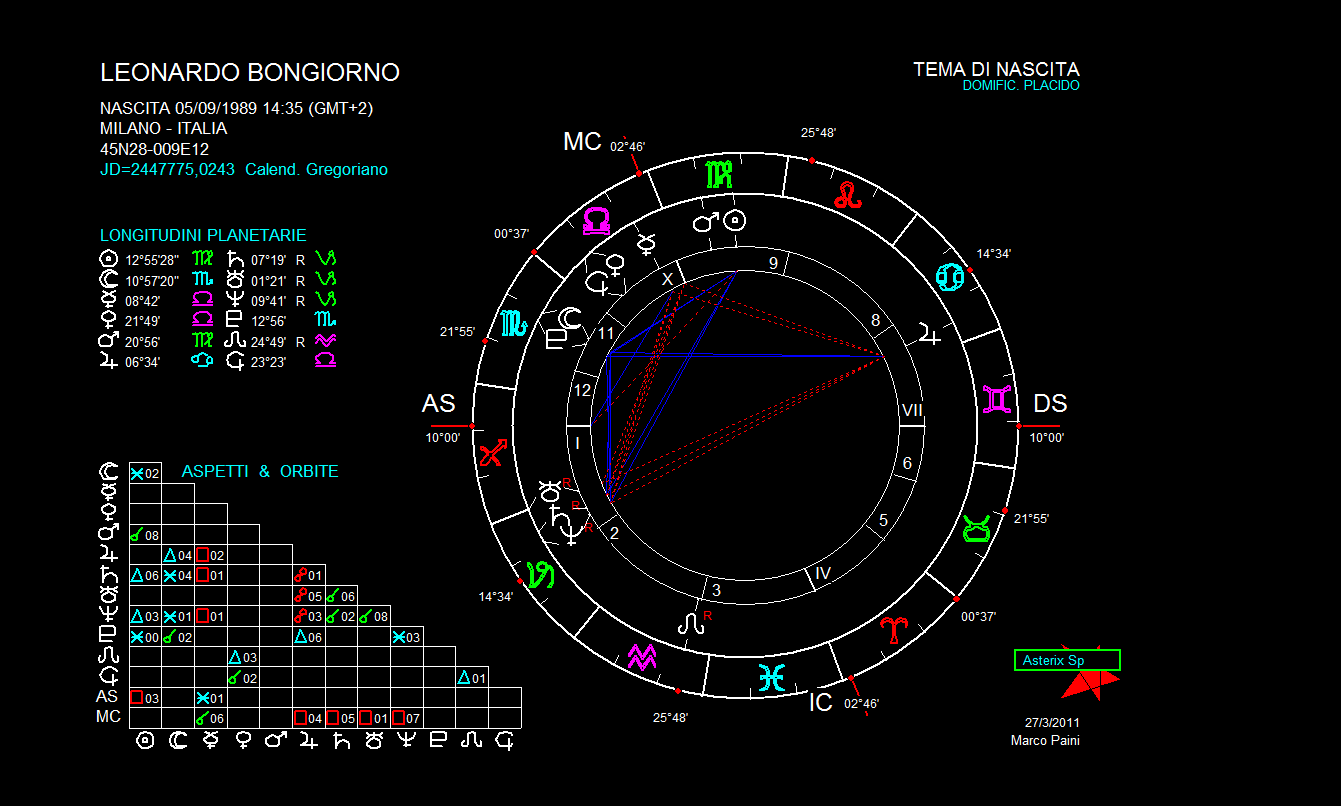Image resolution: width=1341 pixels, height=806 pixels.
Task: Click the LEONARDO BONGIORNO title
Action: [250, 73]
